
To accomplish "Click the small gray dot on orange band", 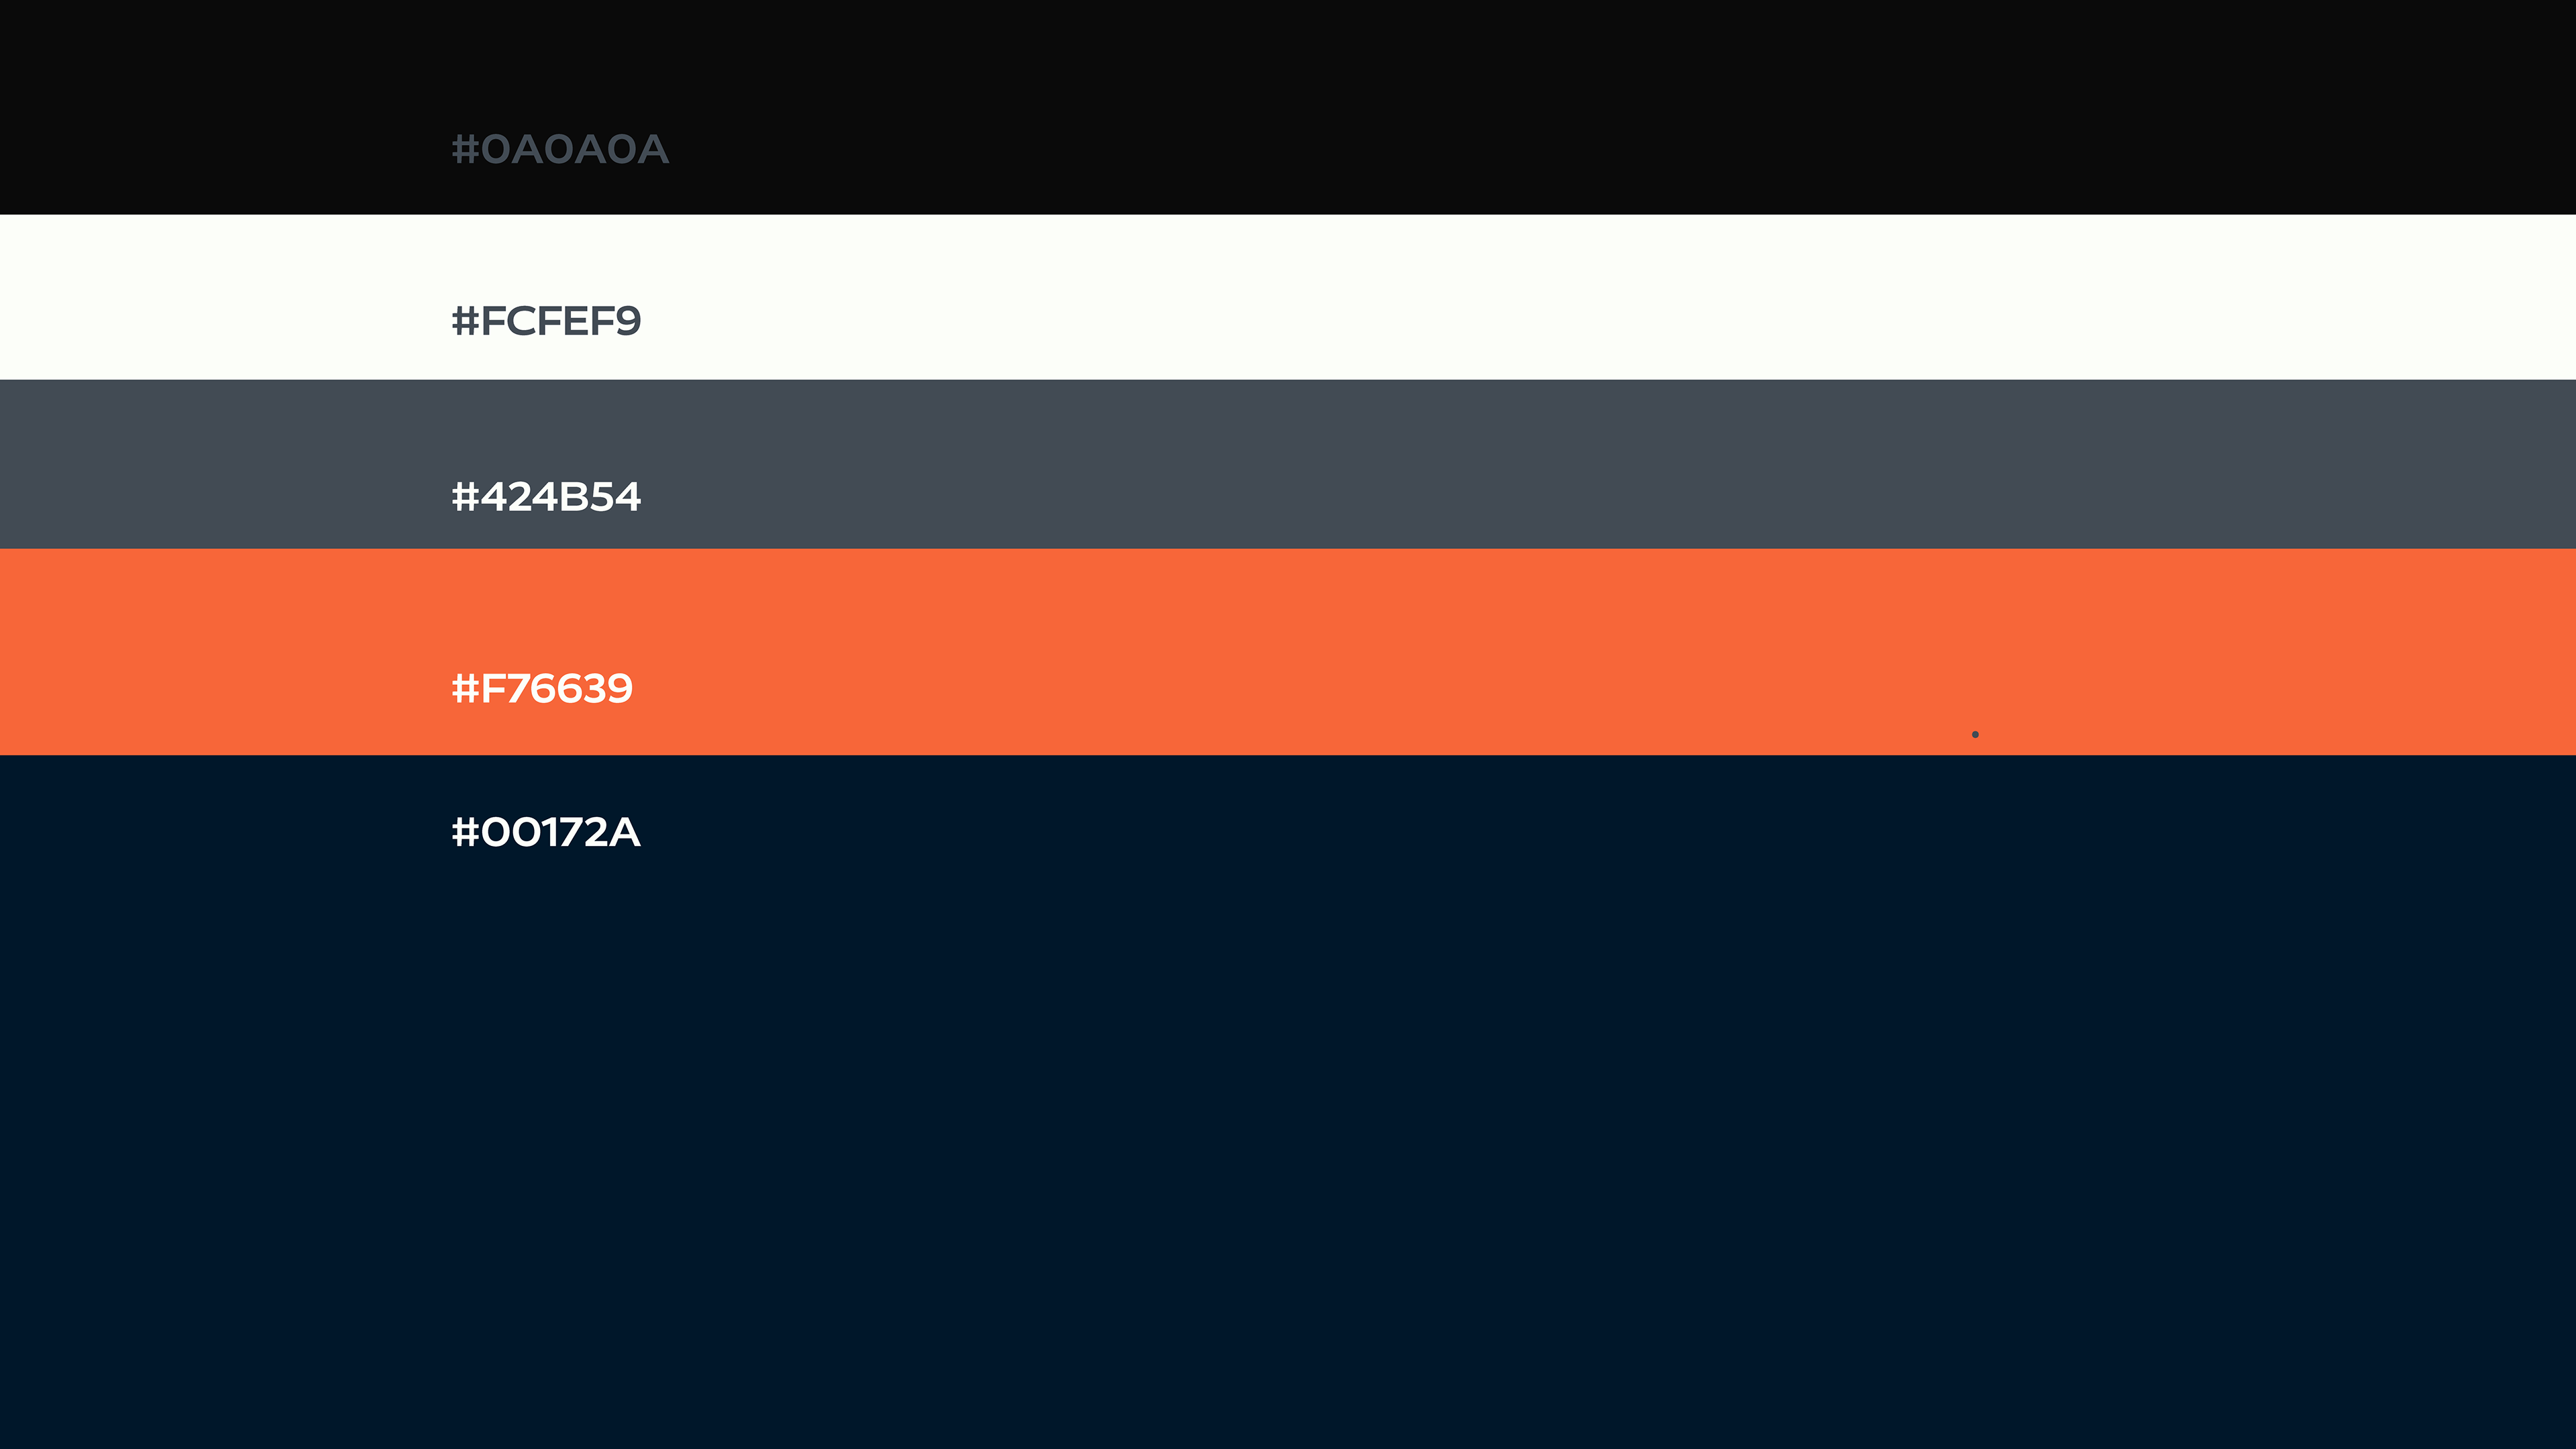I will pos(1975,734).
